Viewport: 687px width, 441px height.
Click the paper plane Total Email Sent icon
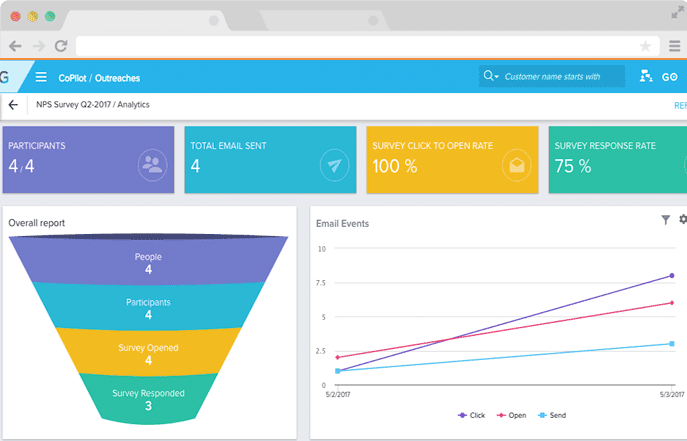coord(334,165)
